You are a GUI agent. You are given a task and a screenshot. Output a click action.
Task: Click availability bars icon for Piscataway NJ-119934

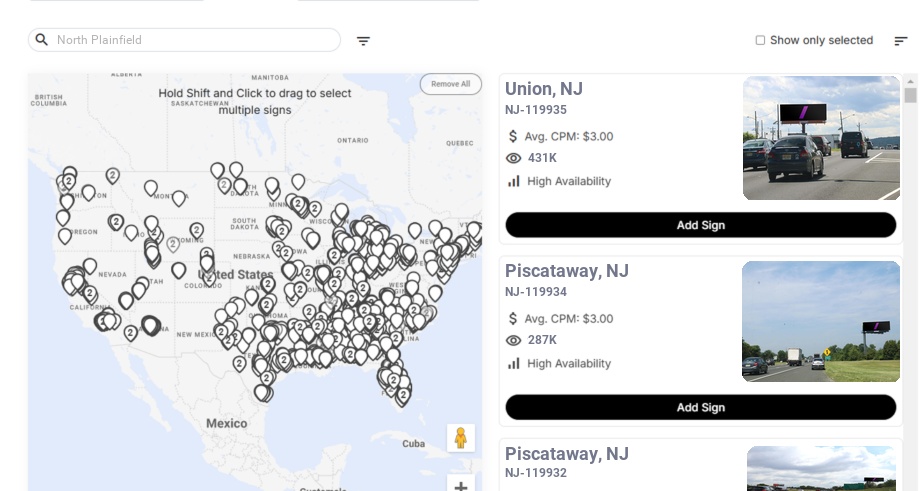point(514,363)
